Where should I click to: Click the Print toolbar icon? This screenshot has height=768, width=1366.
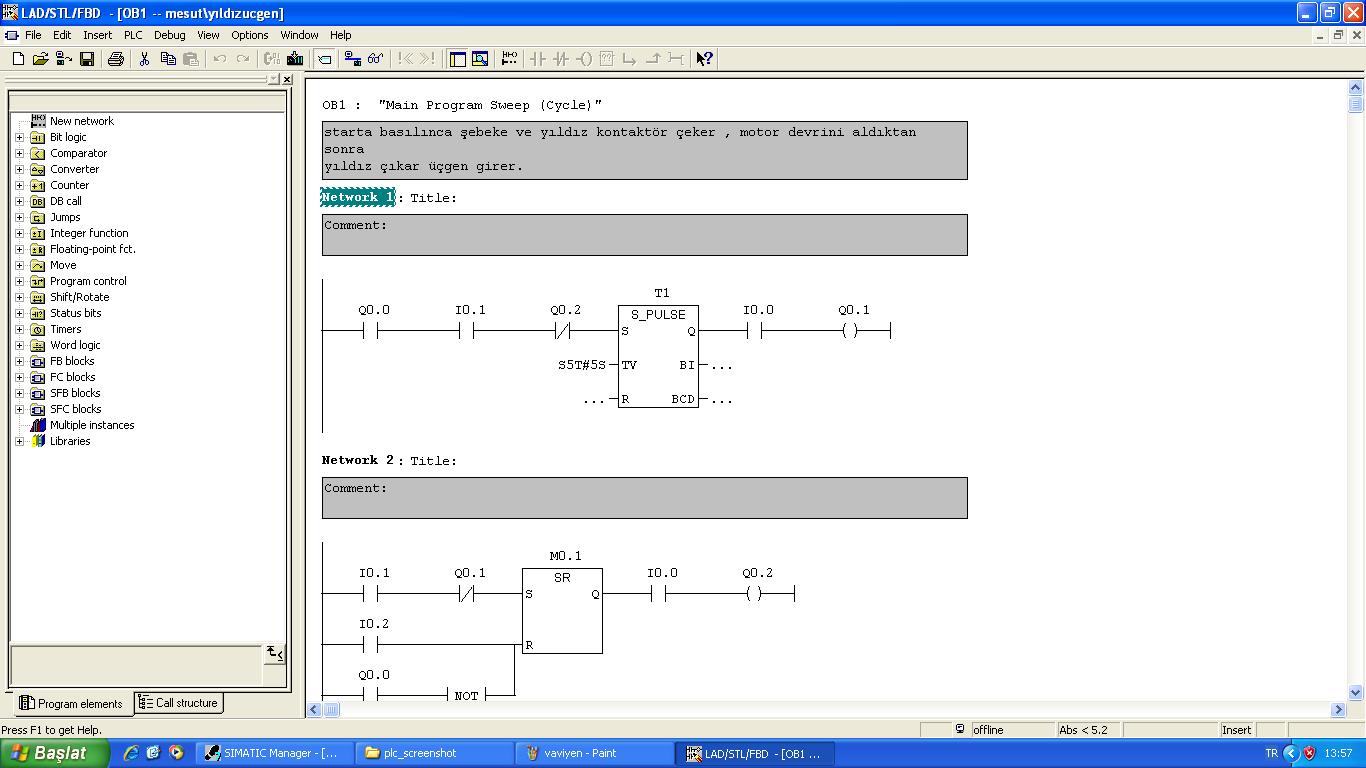(115, 59)
